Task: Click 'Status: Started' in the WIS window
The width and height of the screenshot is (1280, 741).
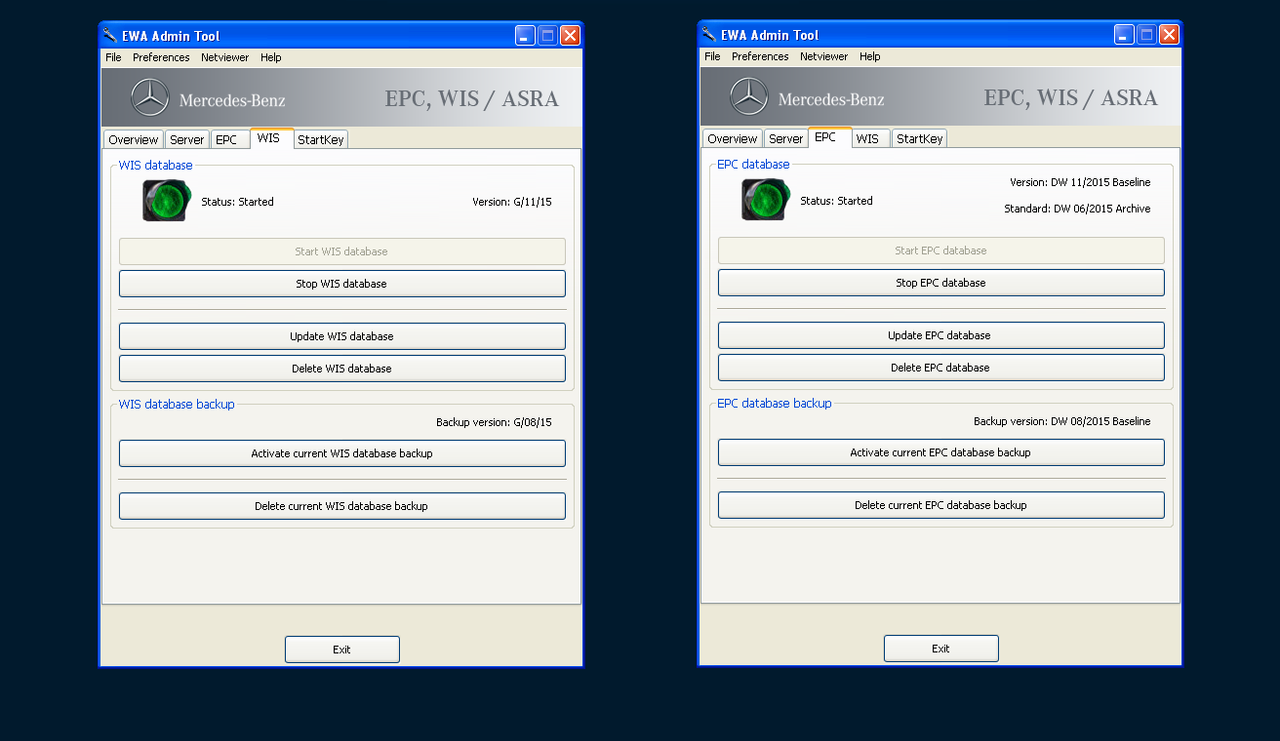Action: [x=237, y=202]
